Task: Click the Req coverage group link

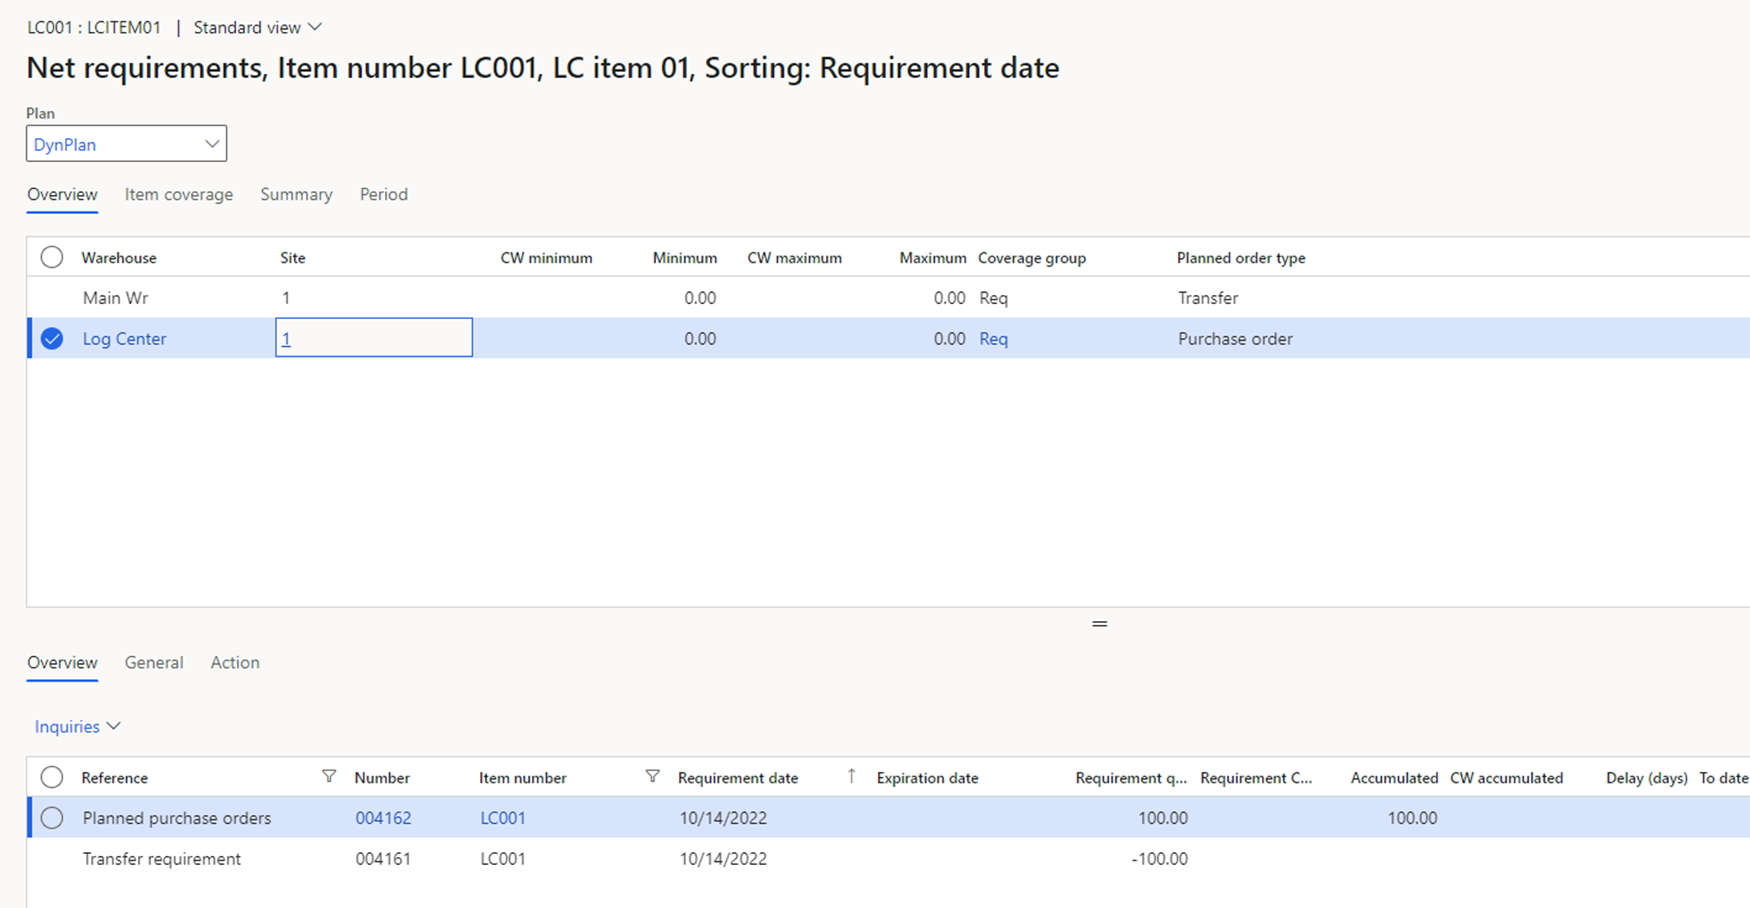Action: 993,339
